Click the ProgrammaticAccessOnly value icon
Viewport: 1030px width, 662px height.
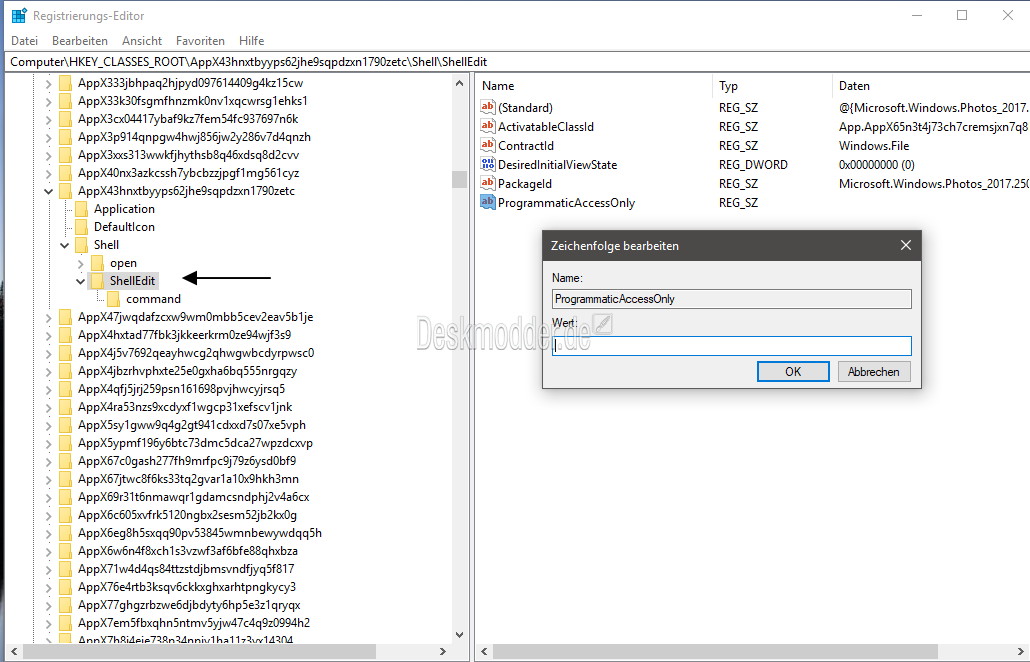pyautogui.click(x=487, y=202)
